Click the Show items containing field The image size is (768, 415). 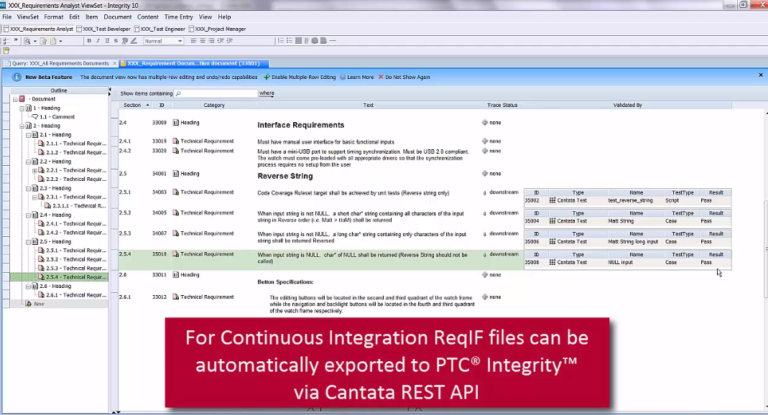pyautogui.click(x=216, y=93)
